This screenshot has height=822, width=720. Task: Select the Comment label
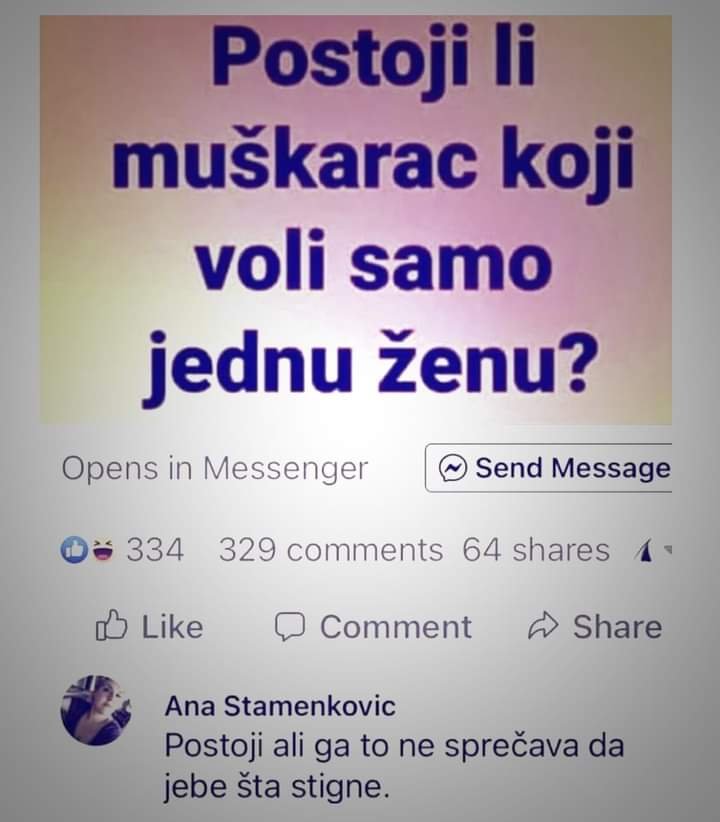[x=396, y=627]
